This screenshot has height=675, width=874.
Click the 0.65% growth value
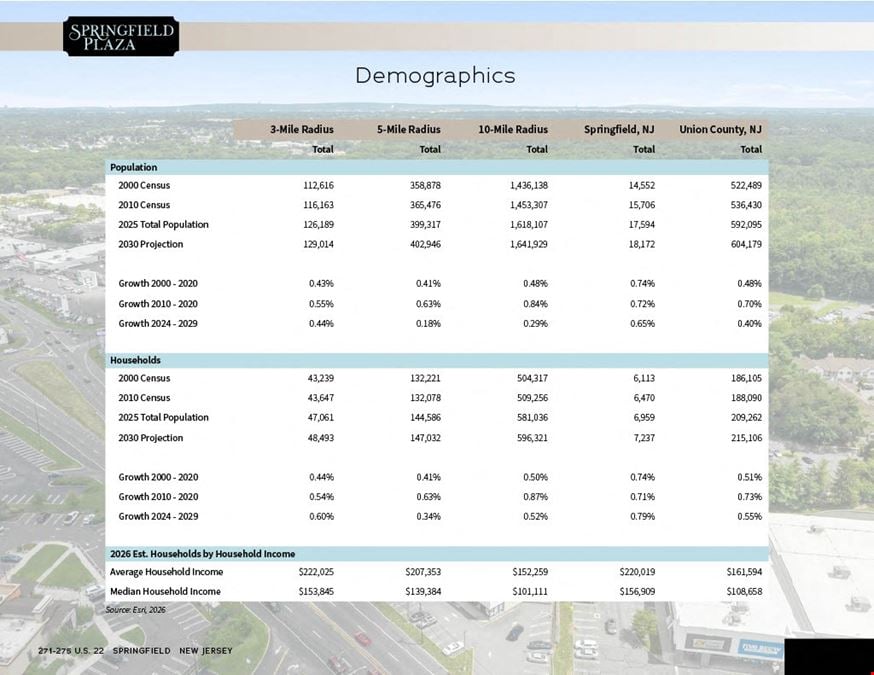coord(643,323)
